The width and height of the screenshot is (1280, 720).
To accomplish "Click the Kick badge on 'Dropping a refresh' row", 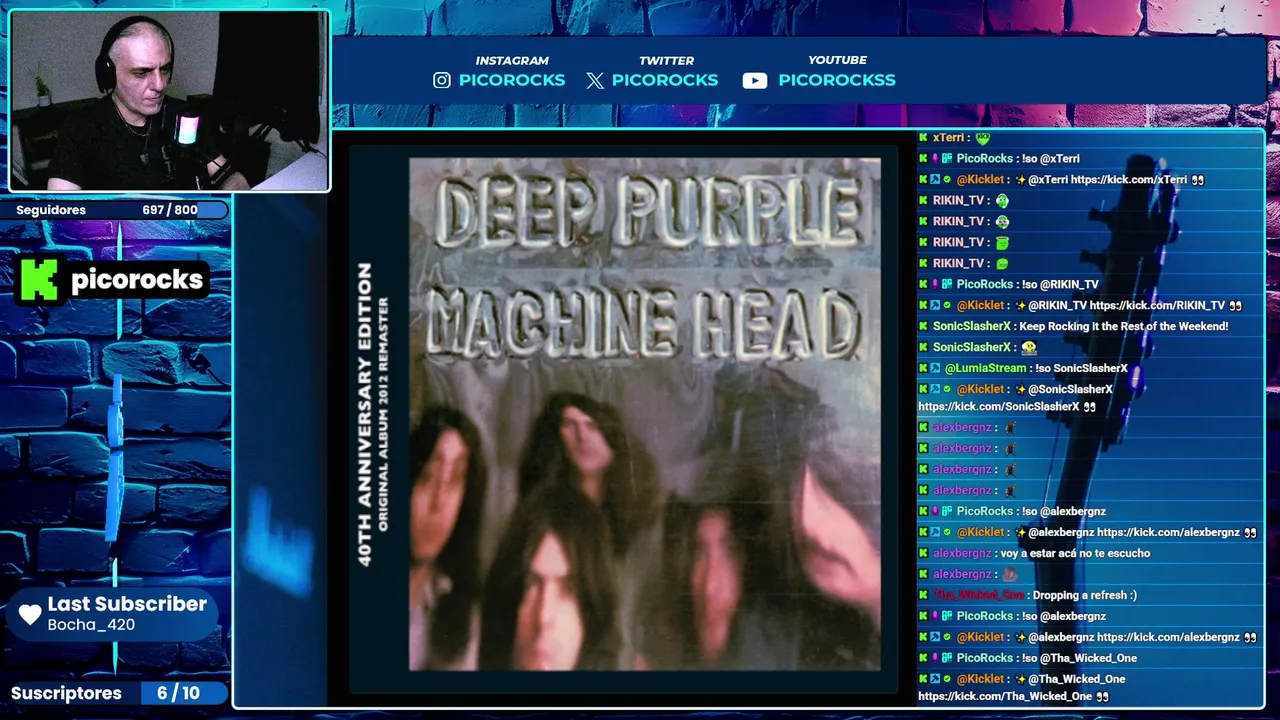I will [924, 596].
